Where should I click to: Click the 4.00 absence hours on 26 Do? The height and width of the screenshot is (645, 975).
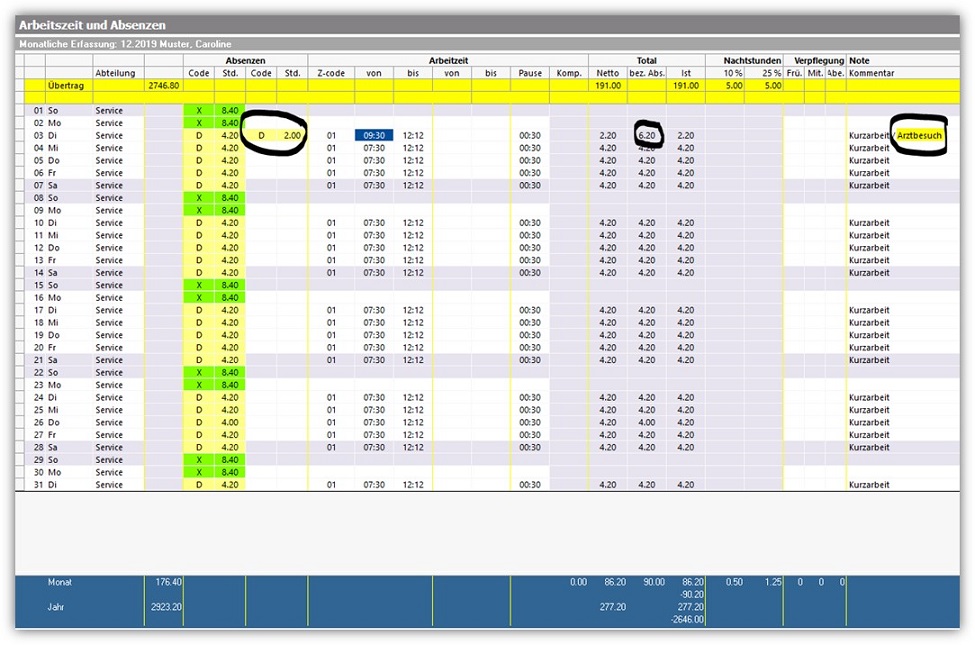pos(229,423)
